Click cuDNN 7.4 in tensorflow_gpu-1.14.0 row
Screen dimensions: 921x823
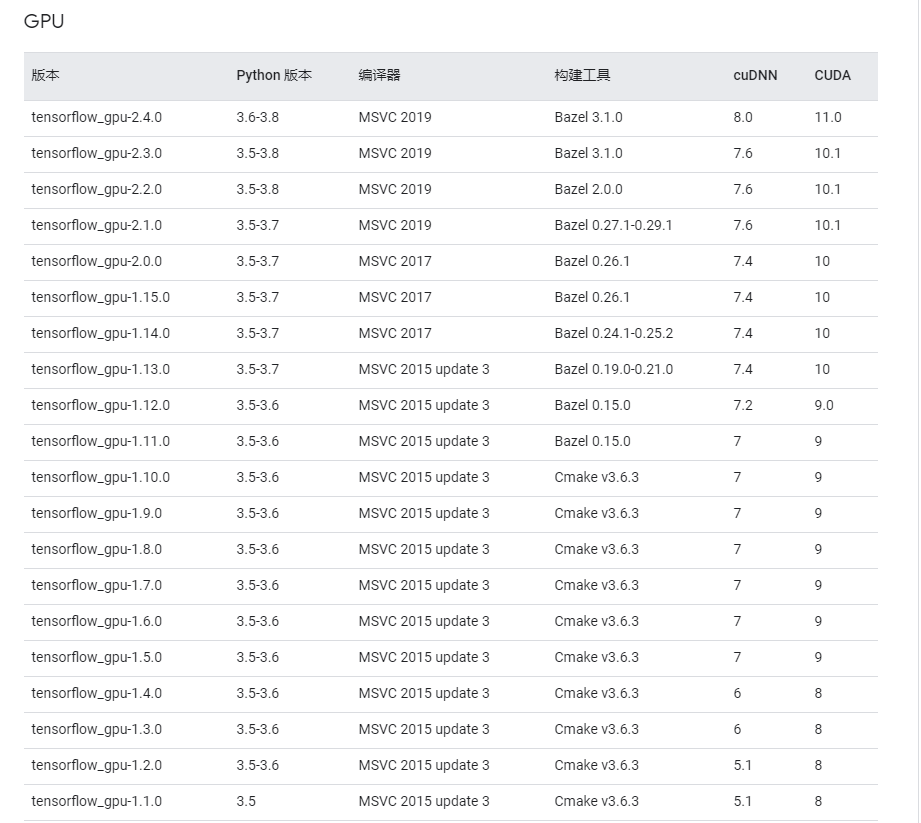(743, 333)
